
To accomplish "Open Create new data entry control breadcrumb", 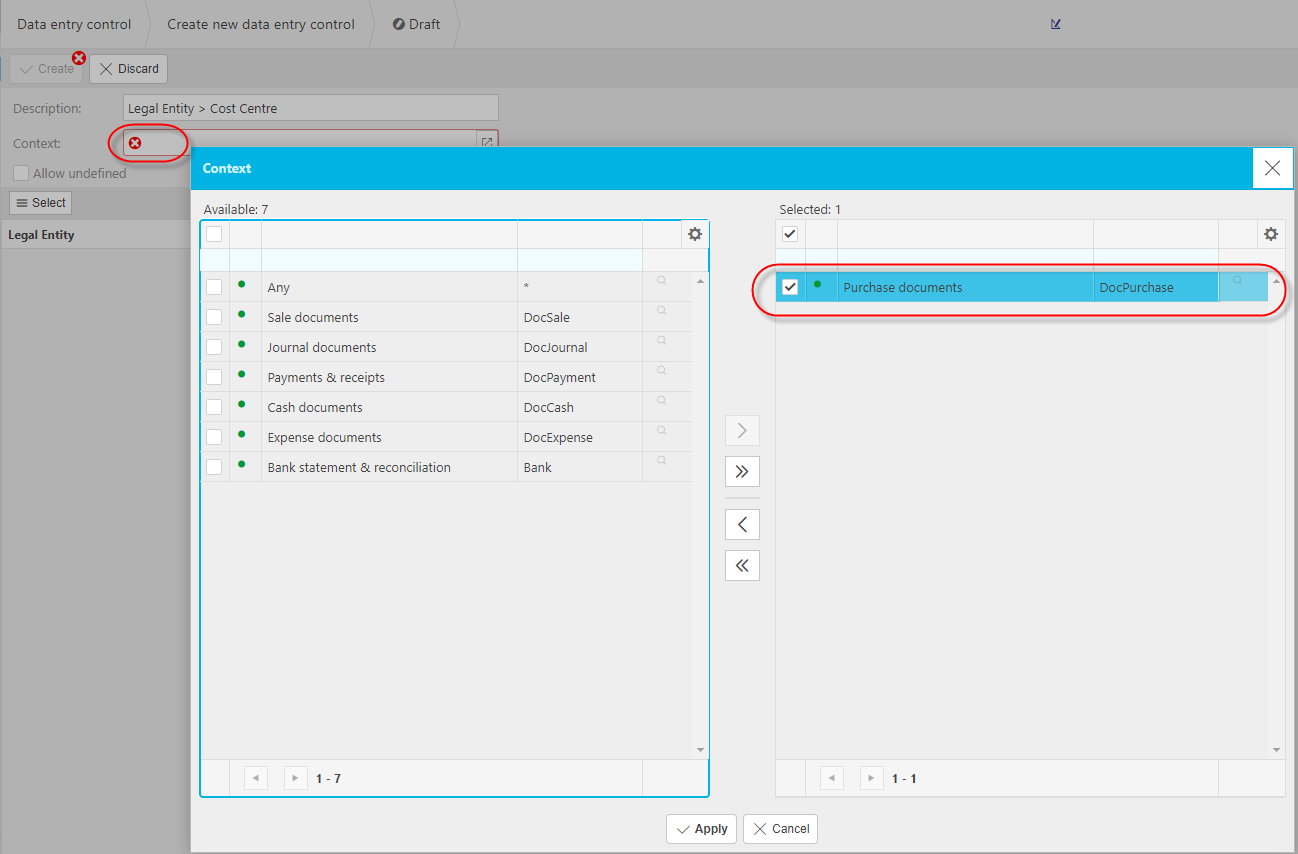I will (261, 24).
